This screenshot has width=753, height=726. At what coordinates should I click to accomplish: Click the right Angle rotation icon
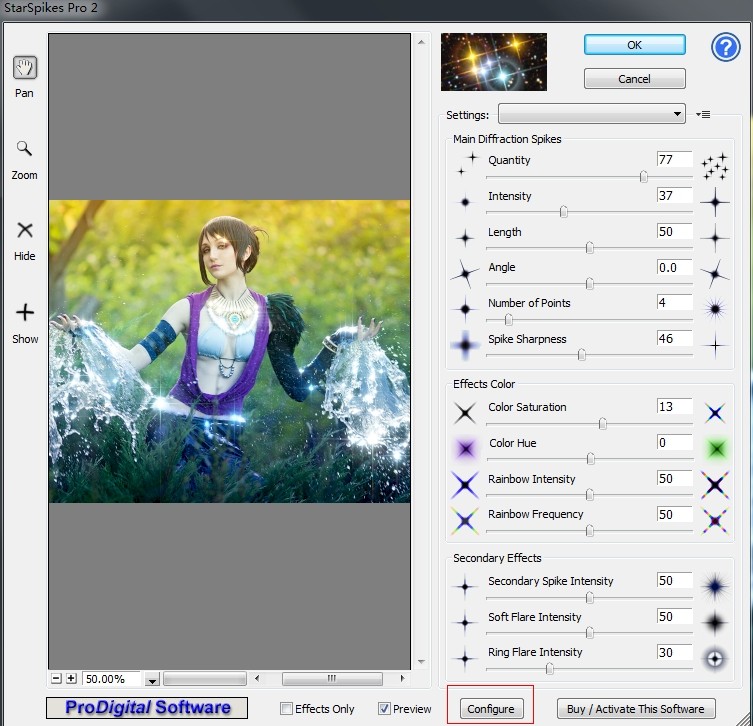[x=715, y=274]
